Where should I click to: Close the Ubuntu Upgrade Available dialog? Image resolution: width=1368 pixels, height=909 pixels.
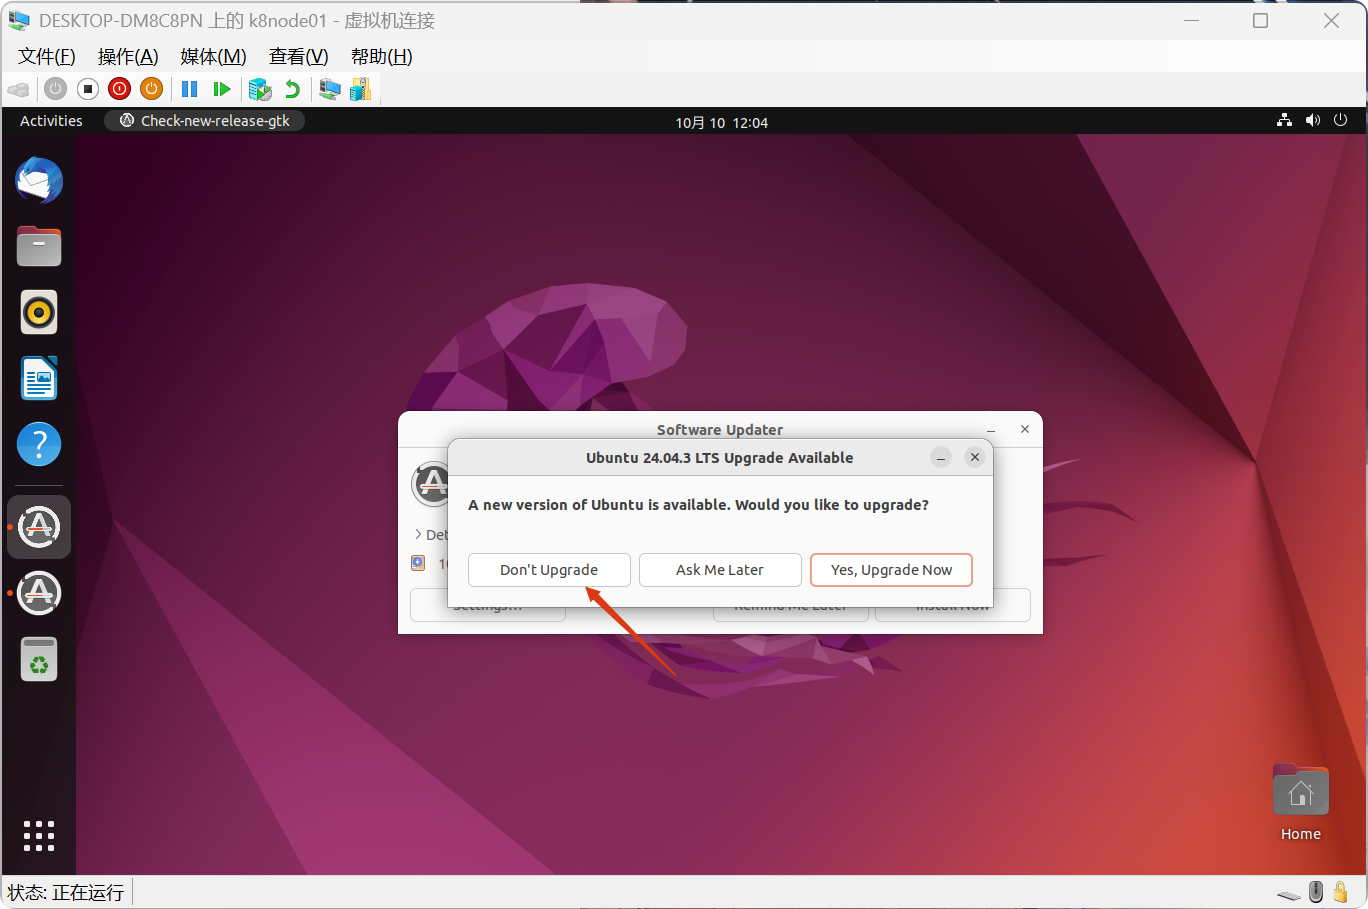(975, 457)
